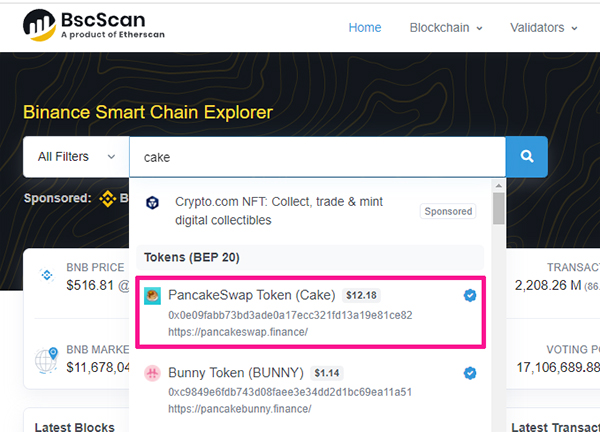Click the BNB market cap globe icon

(x=46, y=360)
